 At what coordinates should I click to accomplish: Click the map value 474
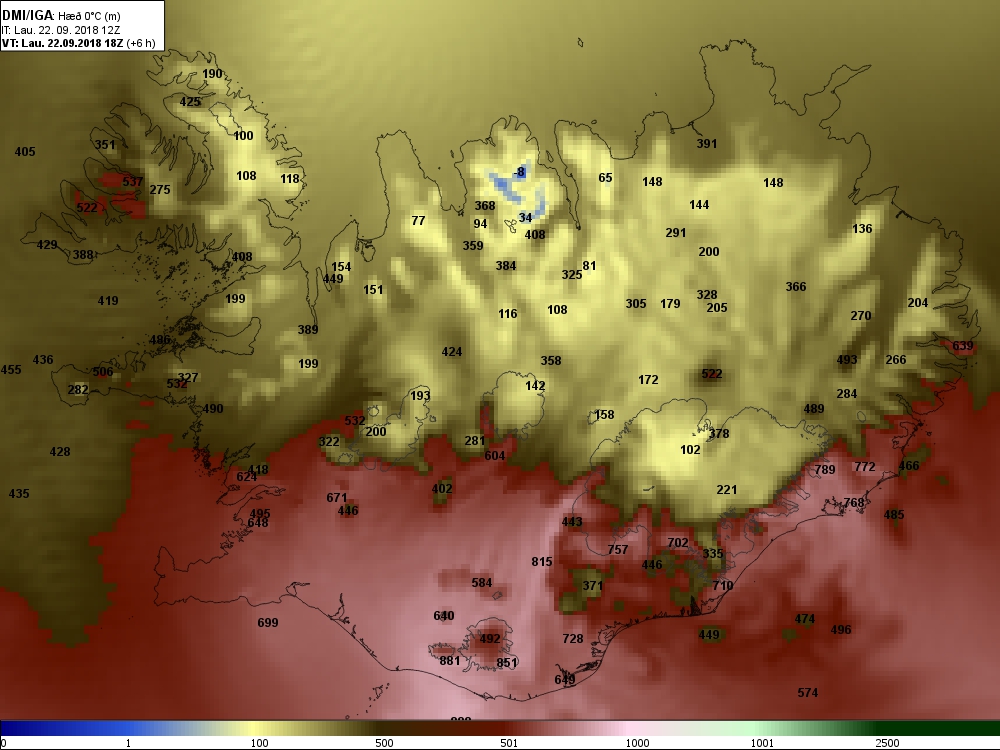[805, 619]
